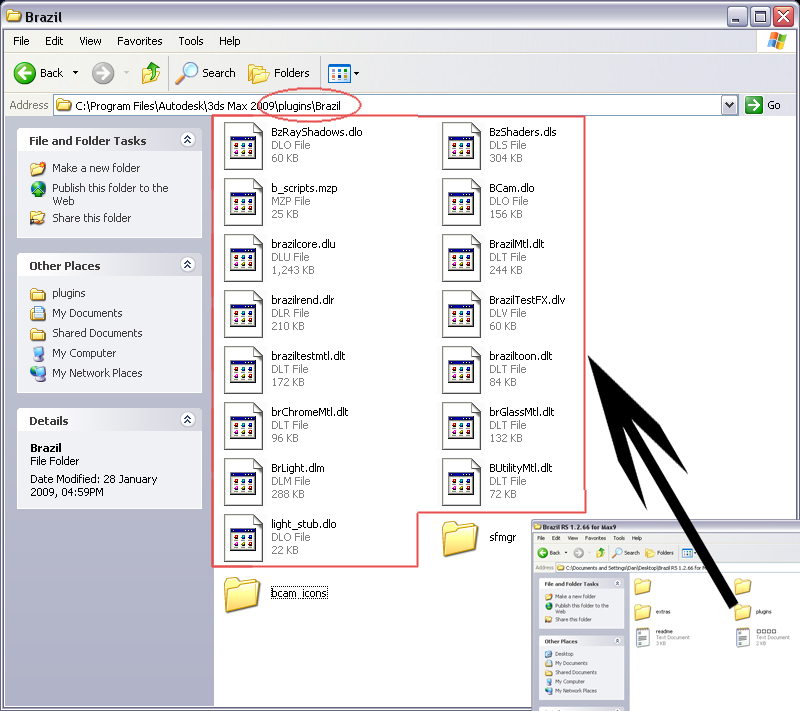The image size is (800, 711).
Task: Select extras folder in Brazil RS window
Action: 642,611
